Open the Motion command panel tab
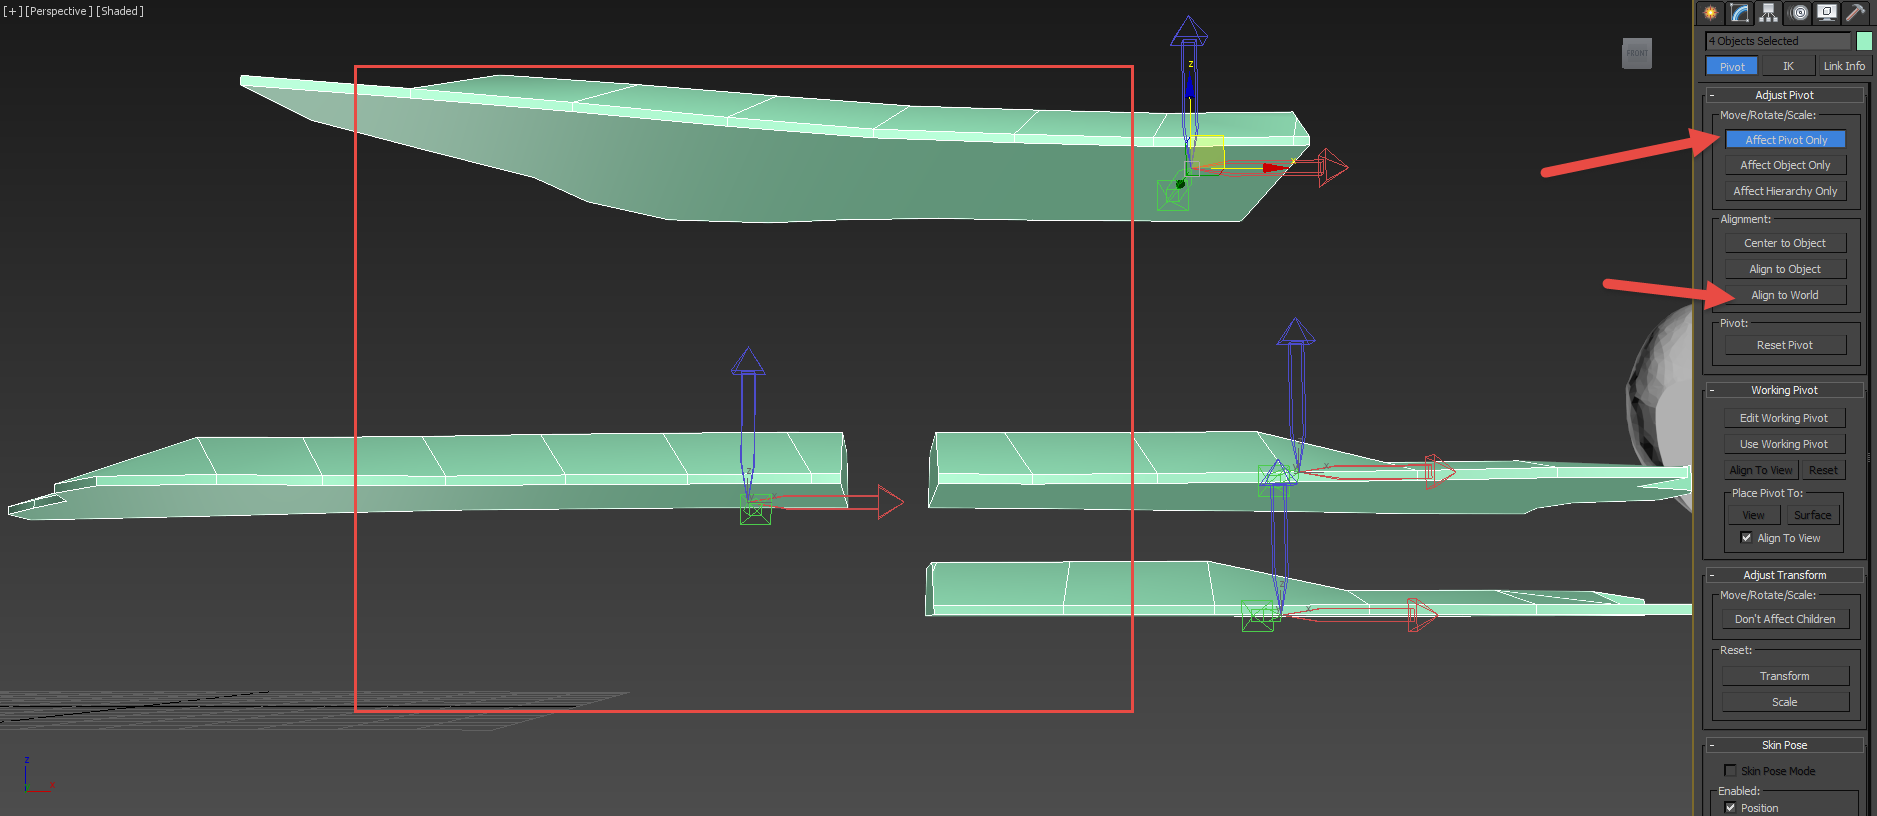Image resolution: width=1877 pixels, height=816 pixels. [1799, 13]
